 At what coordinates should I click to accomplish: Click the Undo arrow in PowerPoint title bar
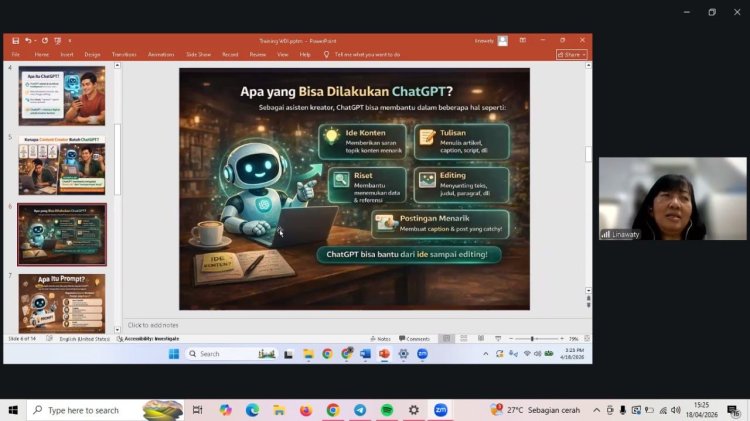(28, 41)
